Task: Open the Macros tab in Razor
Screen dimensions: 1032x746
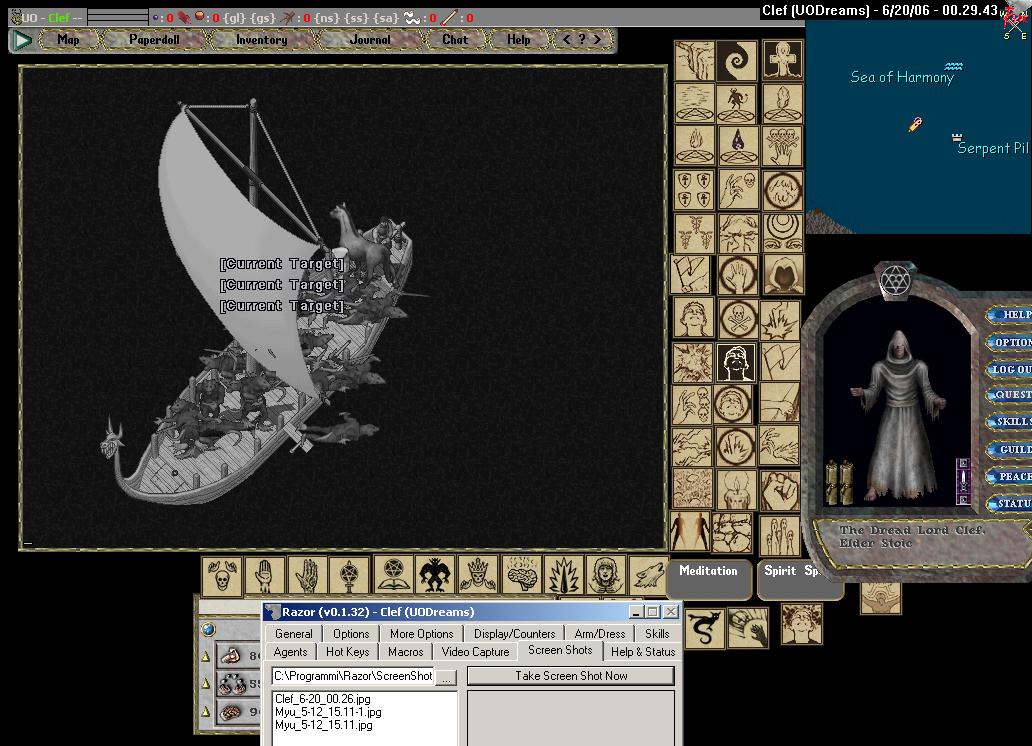Action: (405, 652)
